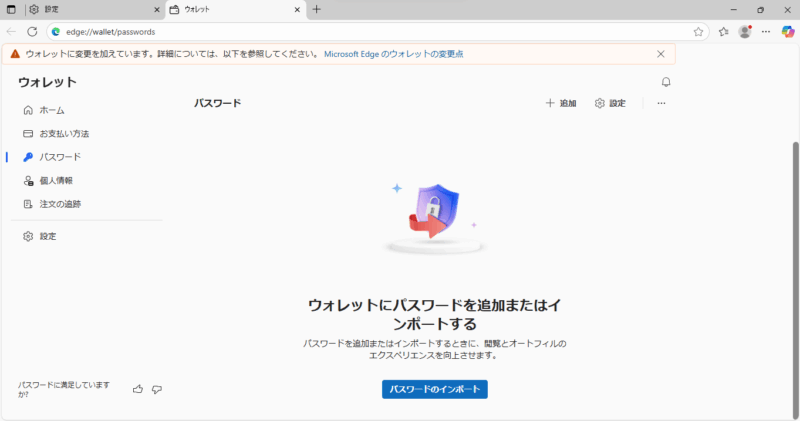The height and width of the screenshot is (421, 800).
Task: Add this page to favorites star
Action: 698,32
